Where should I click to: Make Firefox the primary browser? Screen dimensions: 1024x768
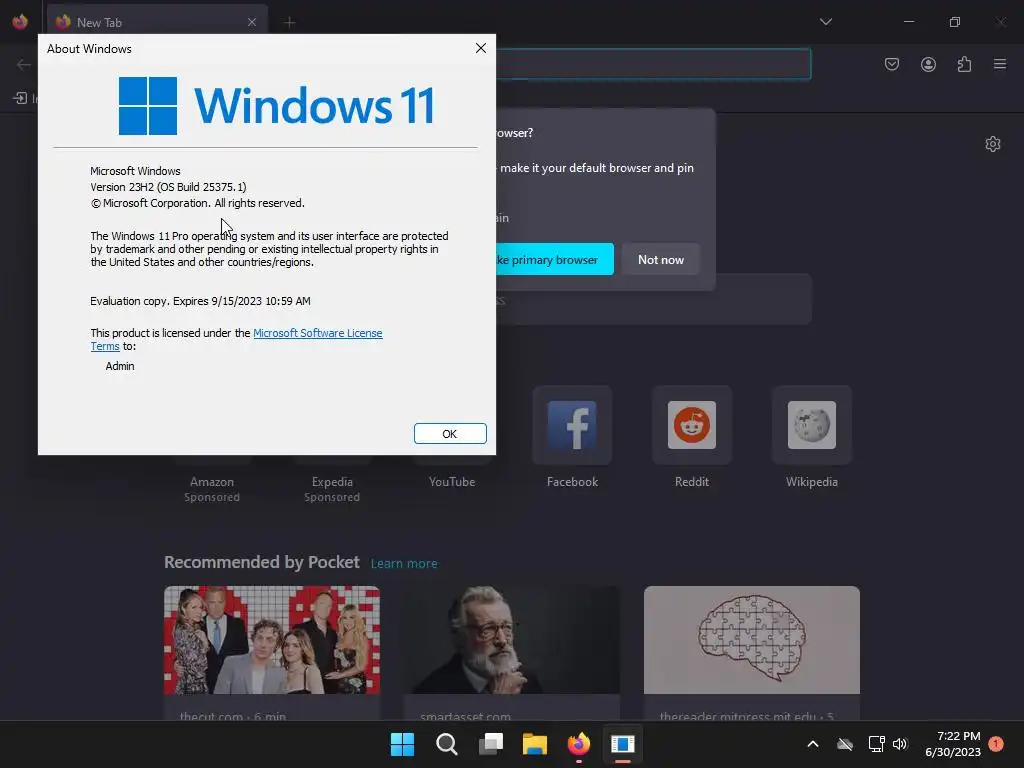click(554, 259)
